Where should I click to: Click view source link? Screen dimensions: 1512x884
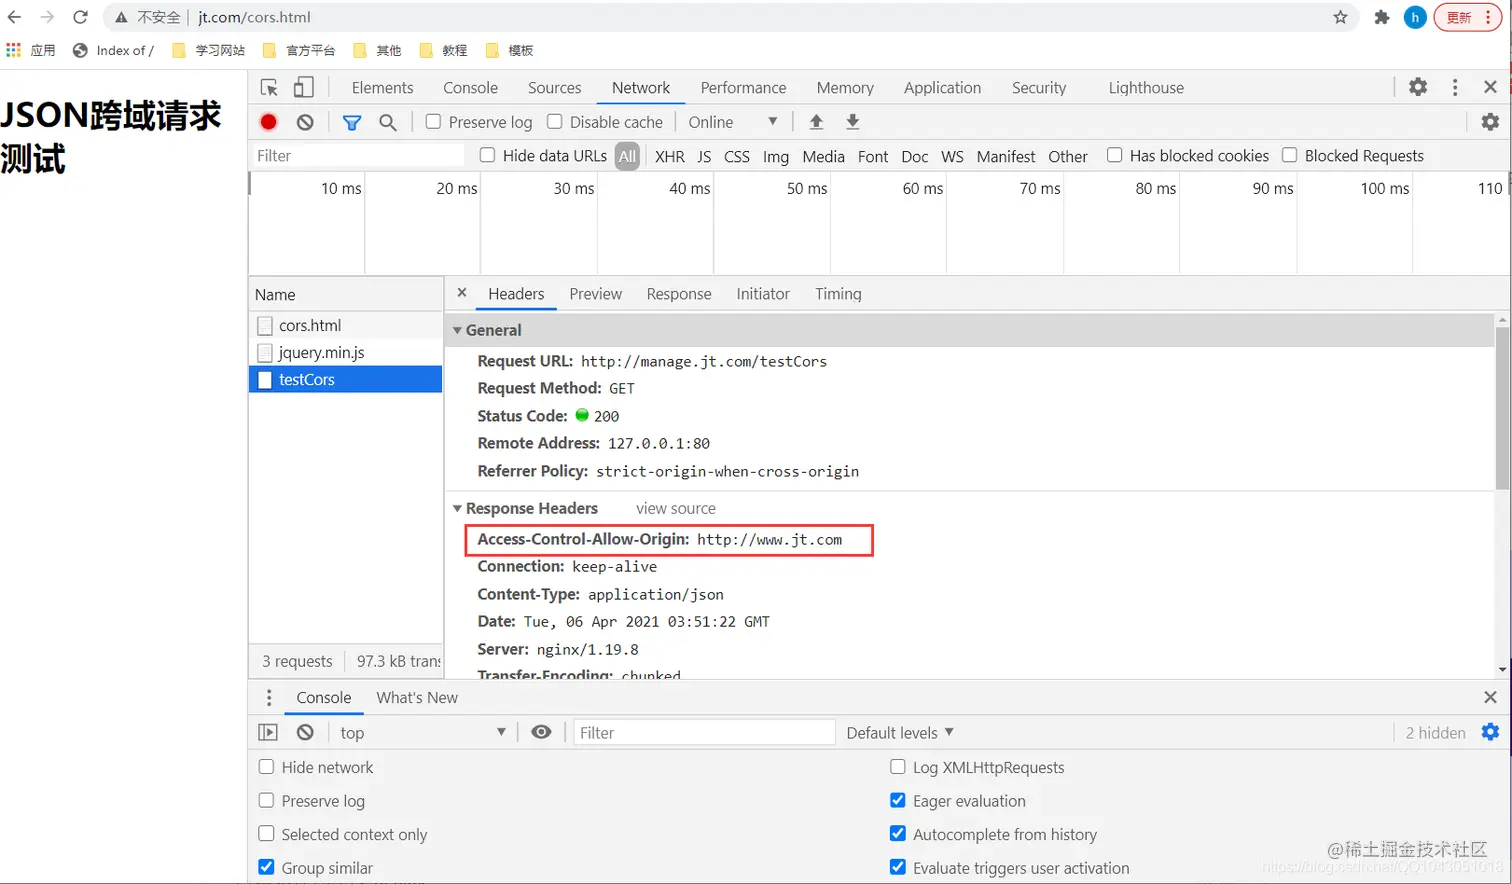point(676,508)
